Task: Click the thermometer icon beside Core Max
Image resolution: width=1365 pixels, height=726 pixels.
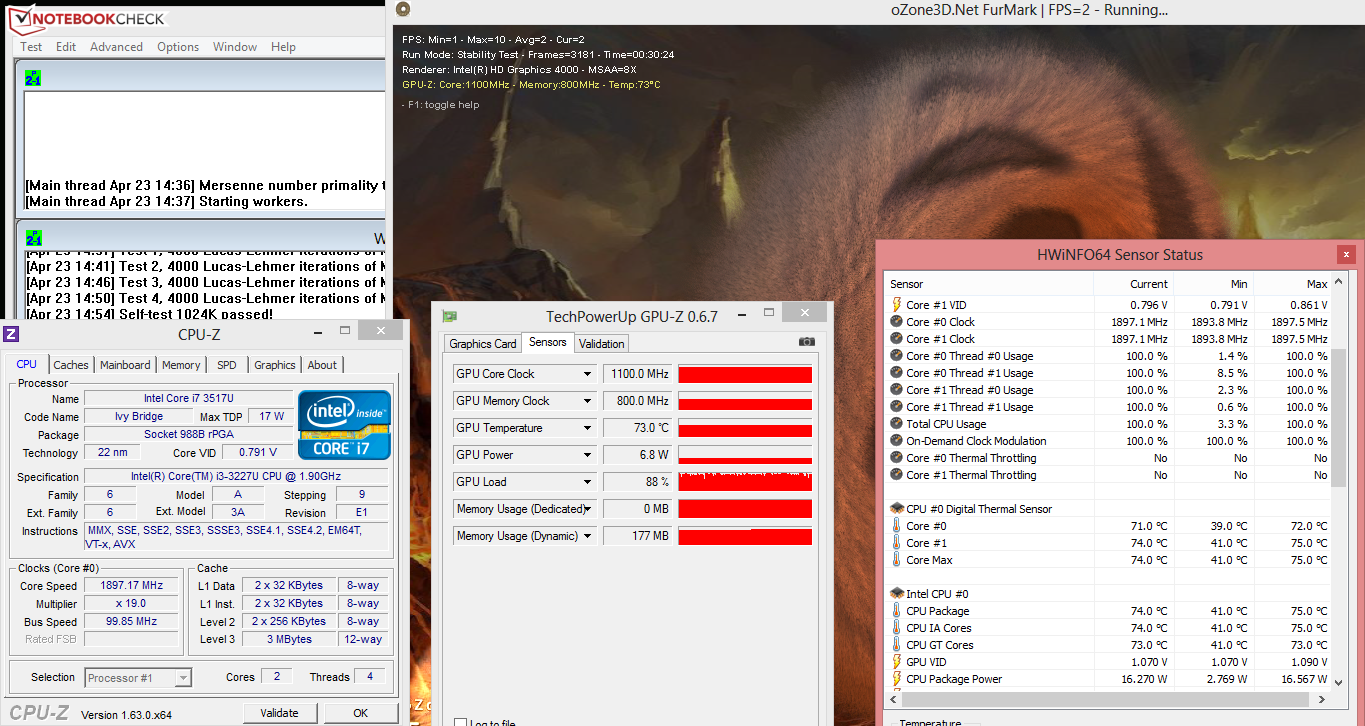Action: [896, 560]
